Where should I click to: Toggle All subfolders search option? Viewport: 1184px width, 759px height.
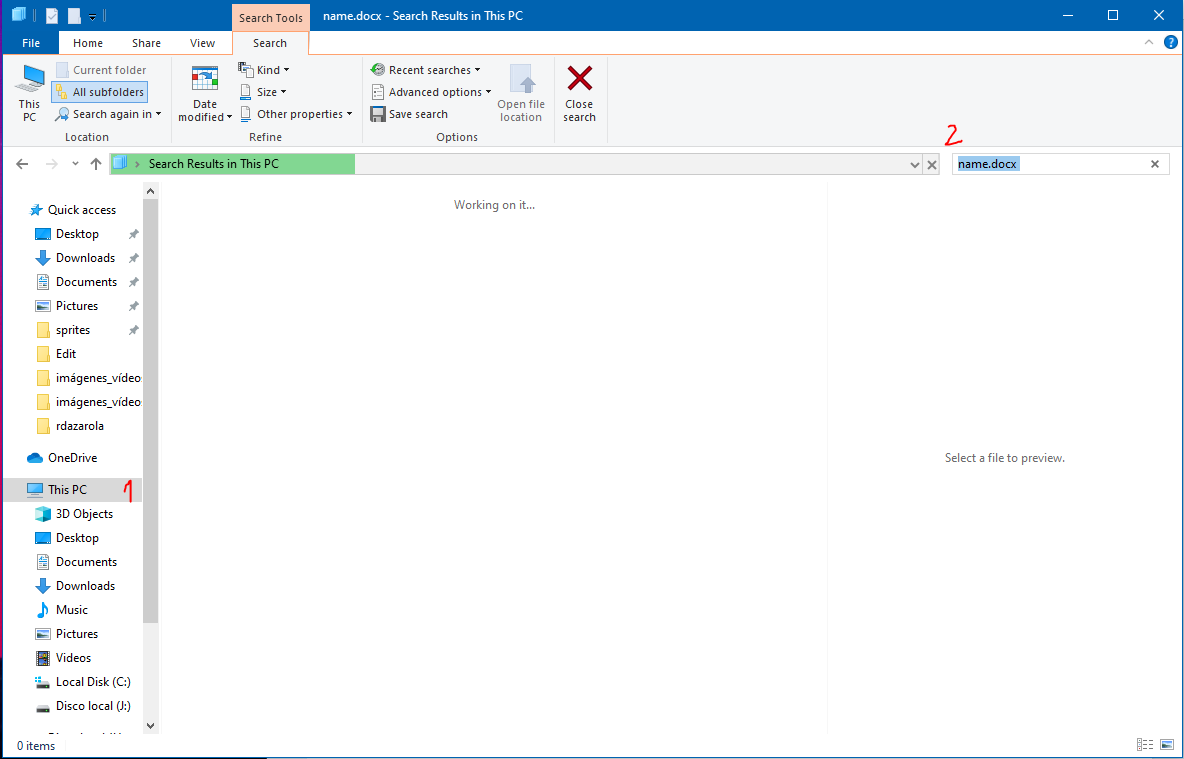(x=99, y=92)
